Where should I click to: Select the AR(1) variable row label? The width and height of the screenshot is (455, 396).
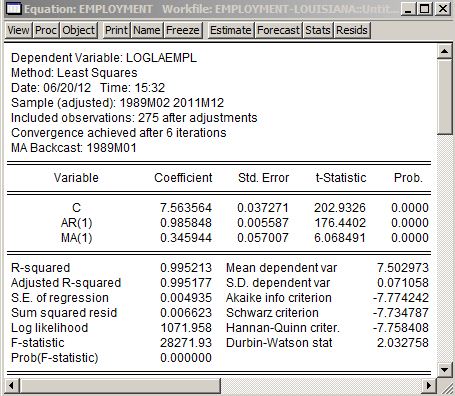(76, 223)
